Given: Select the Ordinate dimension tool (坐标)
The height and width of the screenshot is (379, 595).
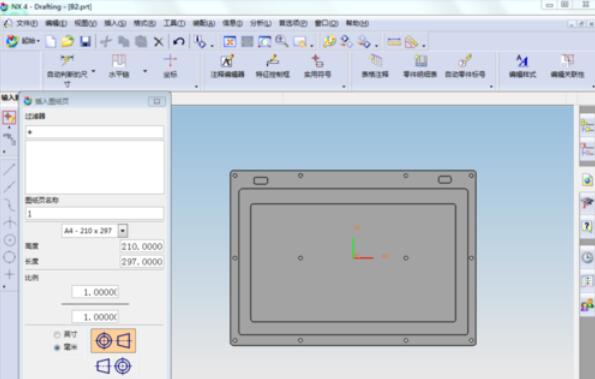Looking at the screenshot, I should 170,66.
